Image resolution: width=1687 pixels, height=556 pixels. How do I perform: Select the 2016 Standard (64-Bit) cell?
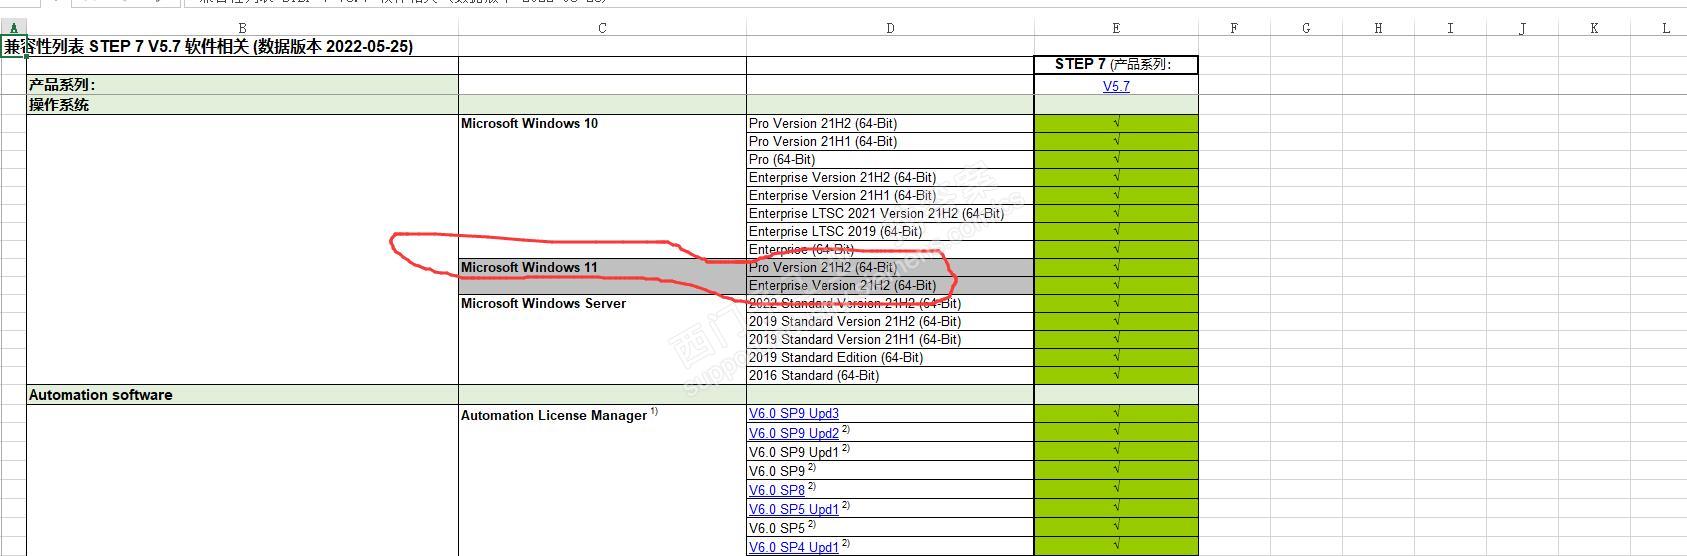coord(890,375)
